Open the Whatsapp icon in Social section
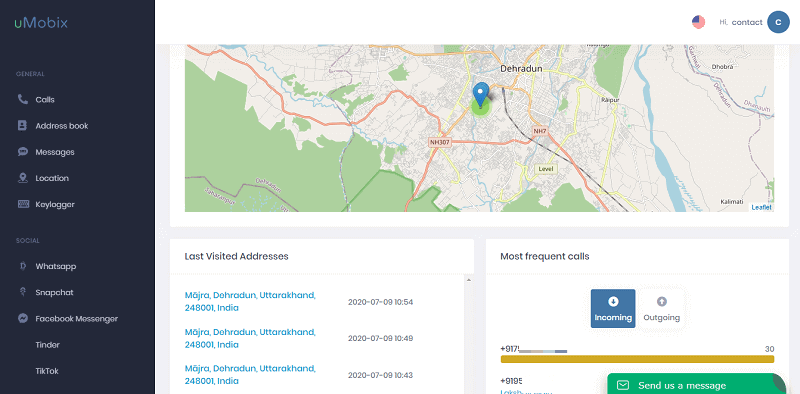 [x=22, y=266]
